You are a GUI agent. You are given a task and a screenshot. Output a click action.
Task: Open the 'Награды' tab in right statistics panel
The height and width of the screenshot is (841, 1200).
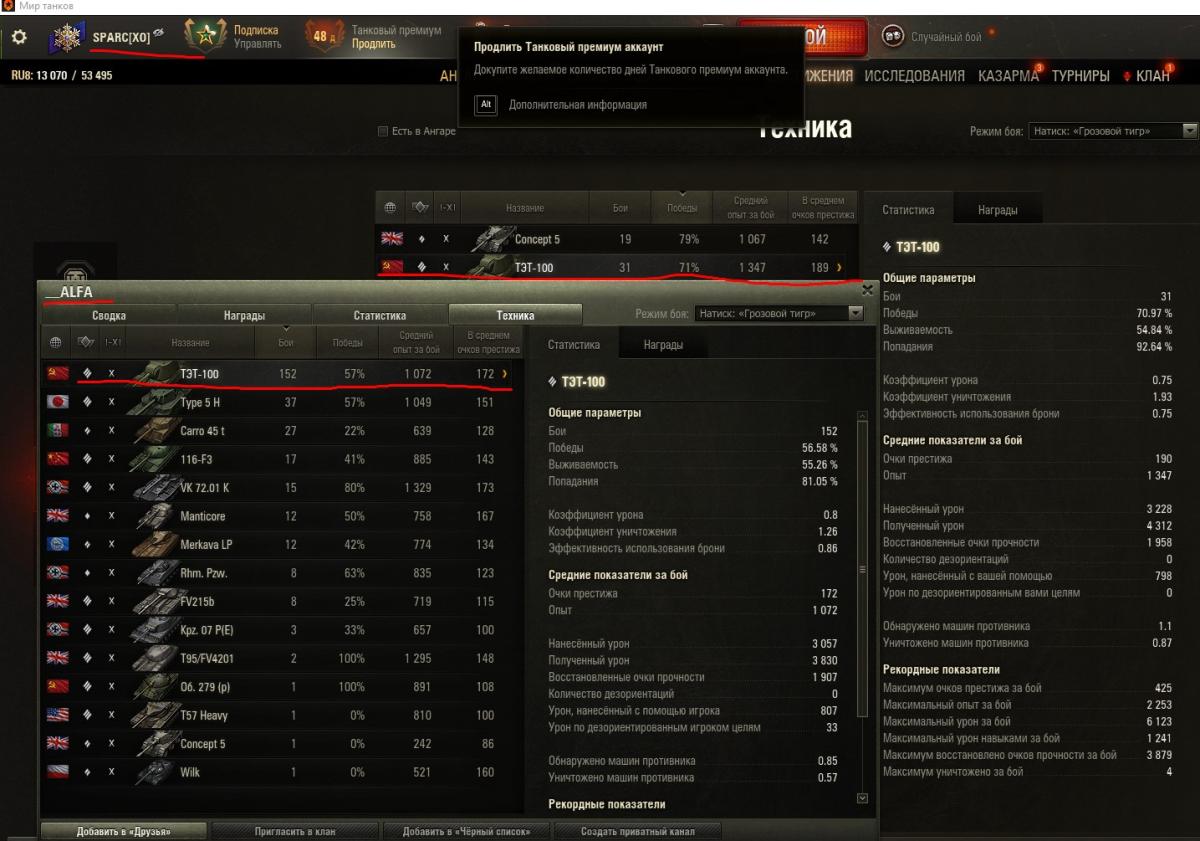pos(997,211)
